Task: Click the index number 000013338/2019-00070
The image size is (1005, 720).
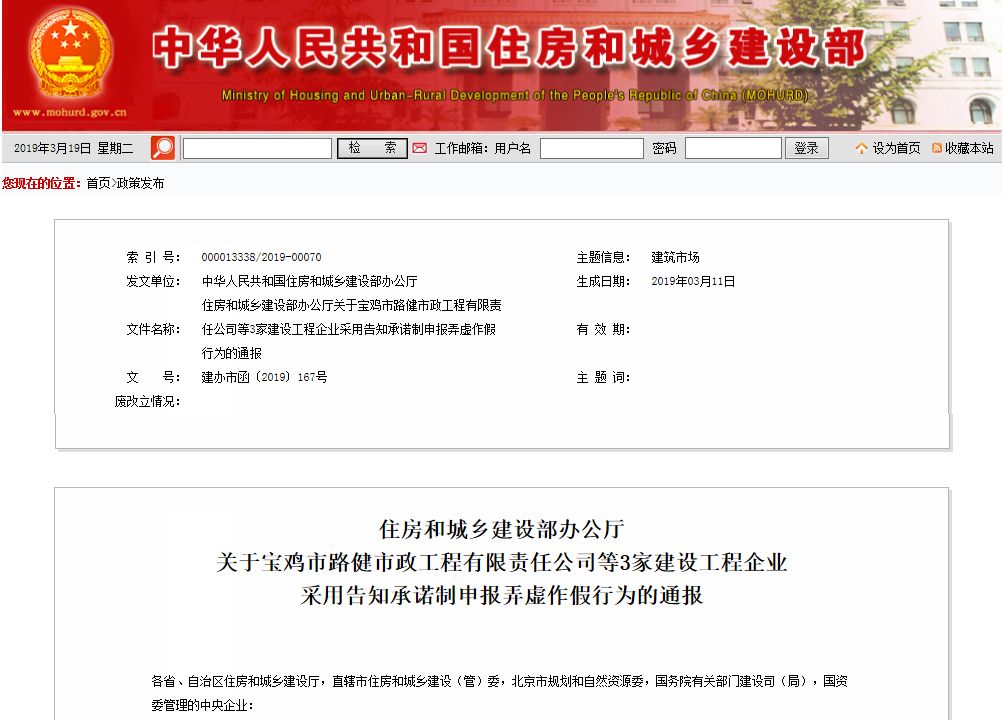Action: point(262,257)
